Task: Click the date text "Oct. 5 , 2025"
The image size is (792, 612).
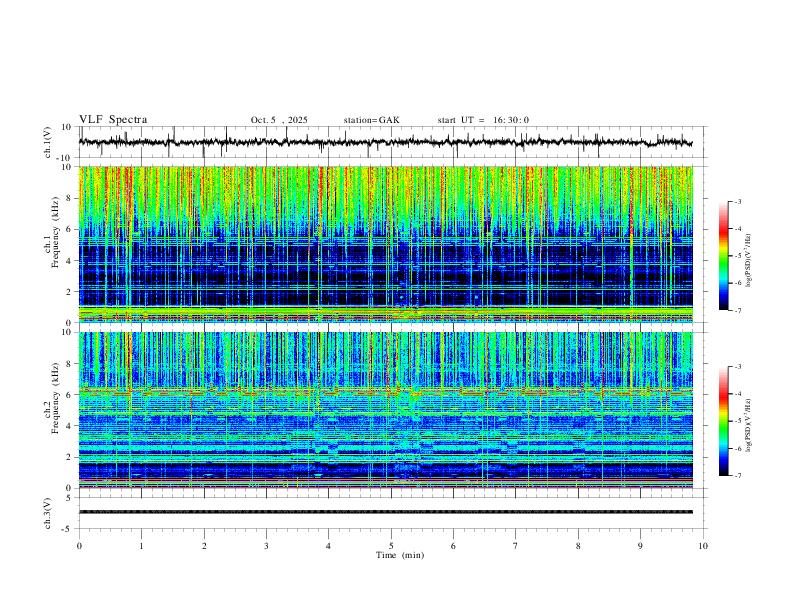Action: click(279, 120)
